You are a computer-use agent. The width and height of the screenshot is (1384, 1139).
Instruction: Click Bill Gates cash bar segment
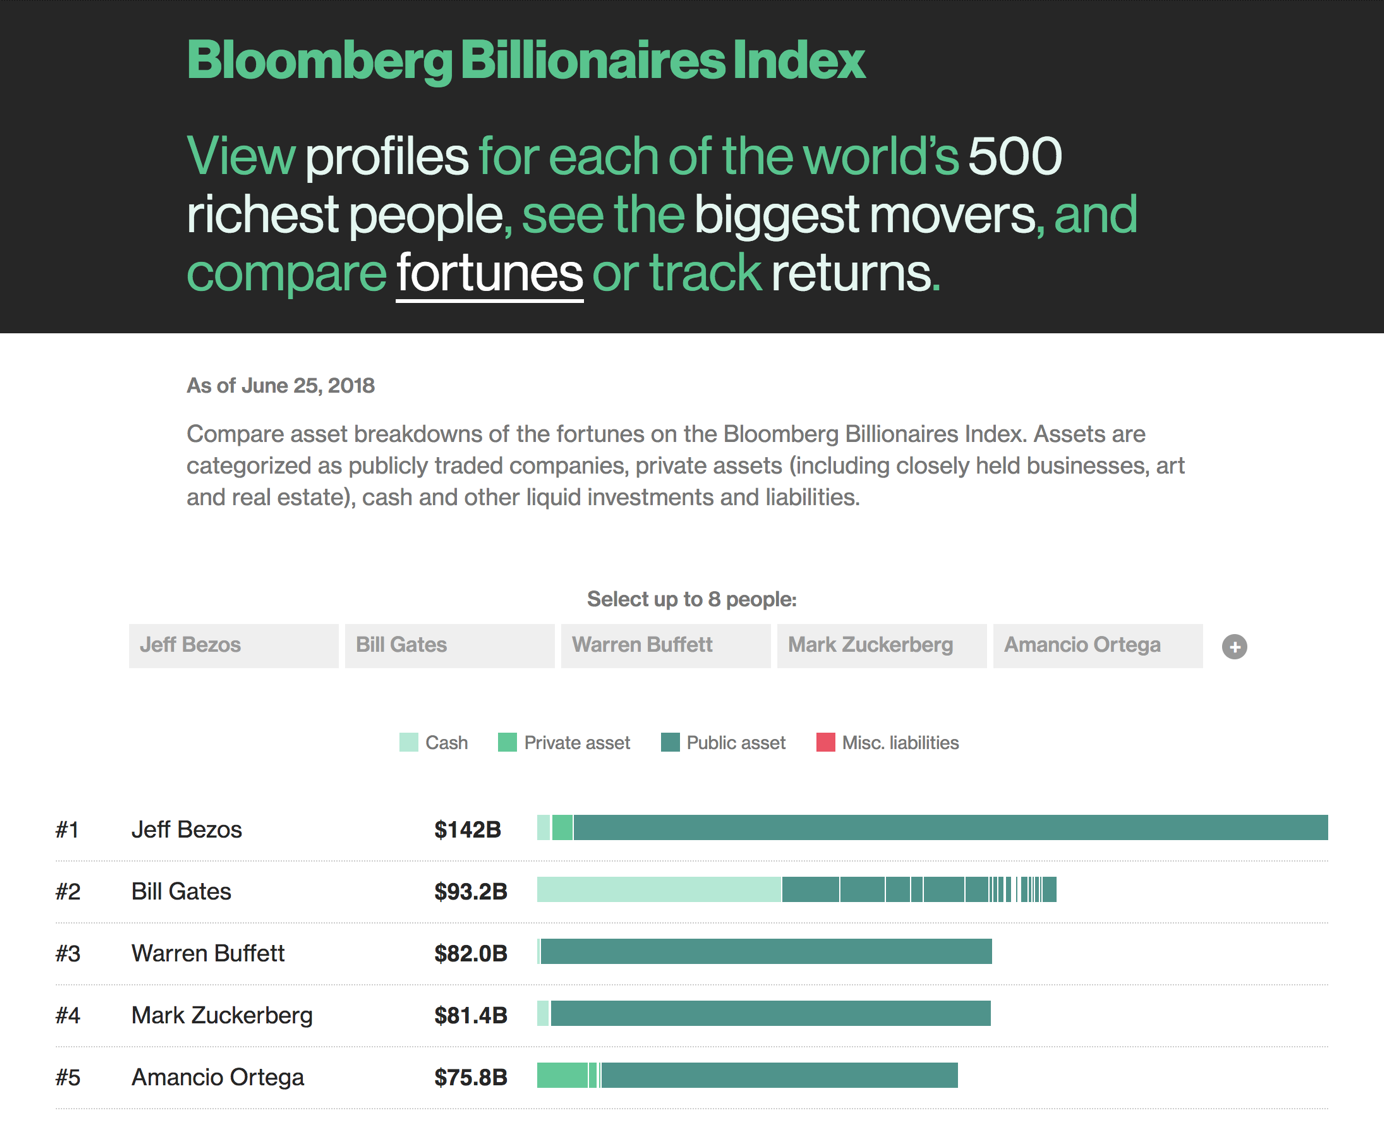click(659, 889)
